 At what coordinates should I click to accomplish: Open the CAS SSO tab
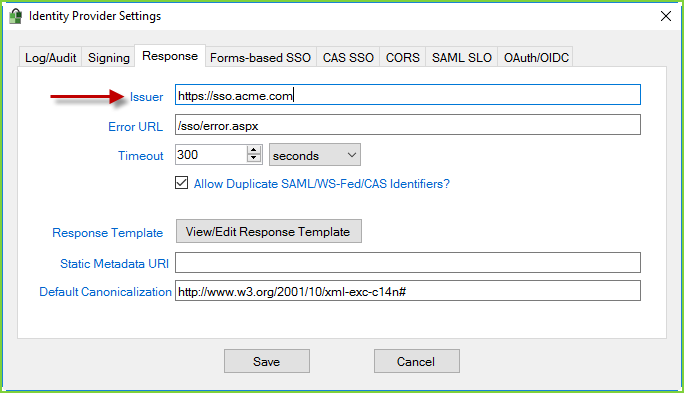[x=348, y=58]
